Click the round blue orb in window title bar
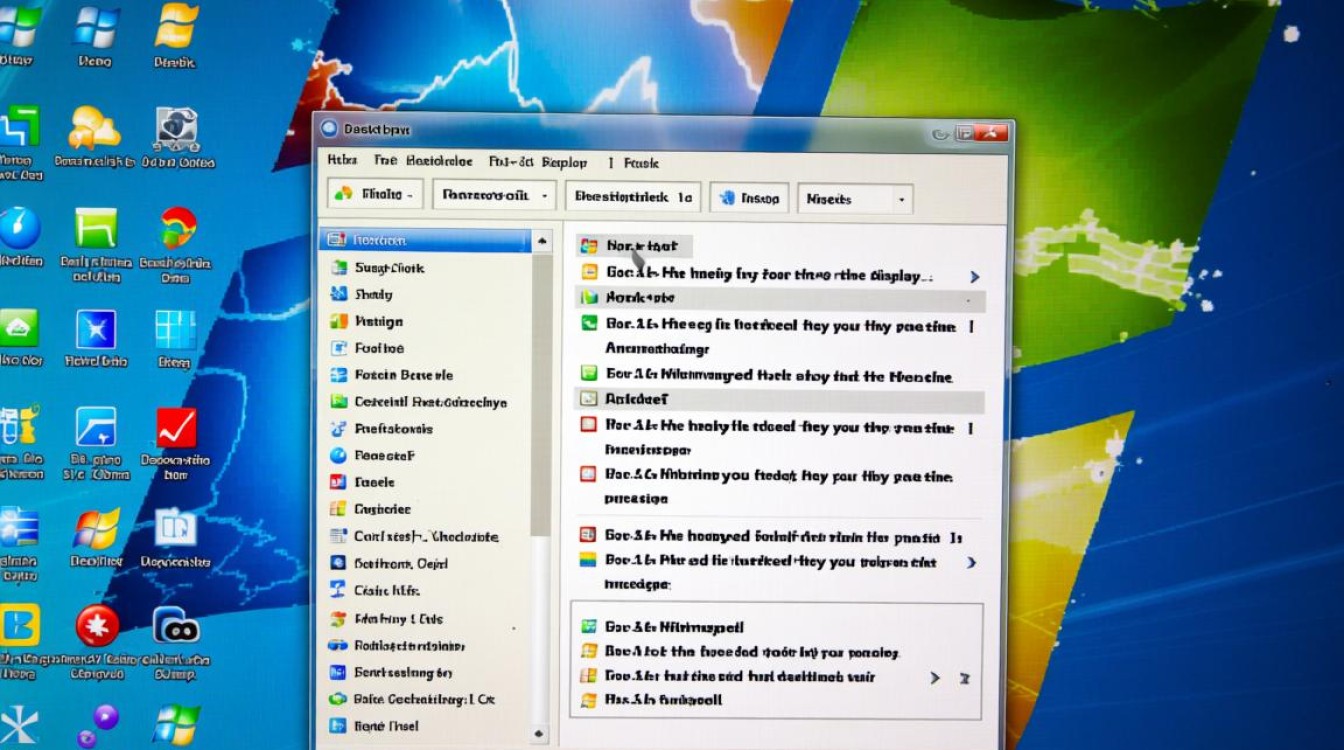This screenshot has width=1344, height=750. (328, 129)
